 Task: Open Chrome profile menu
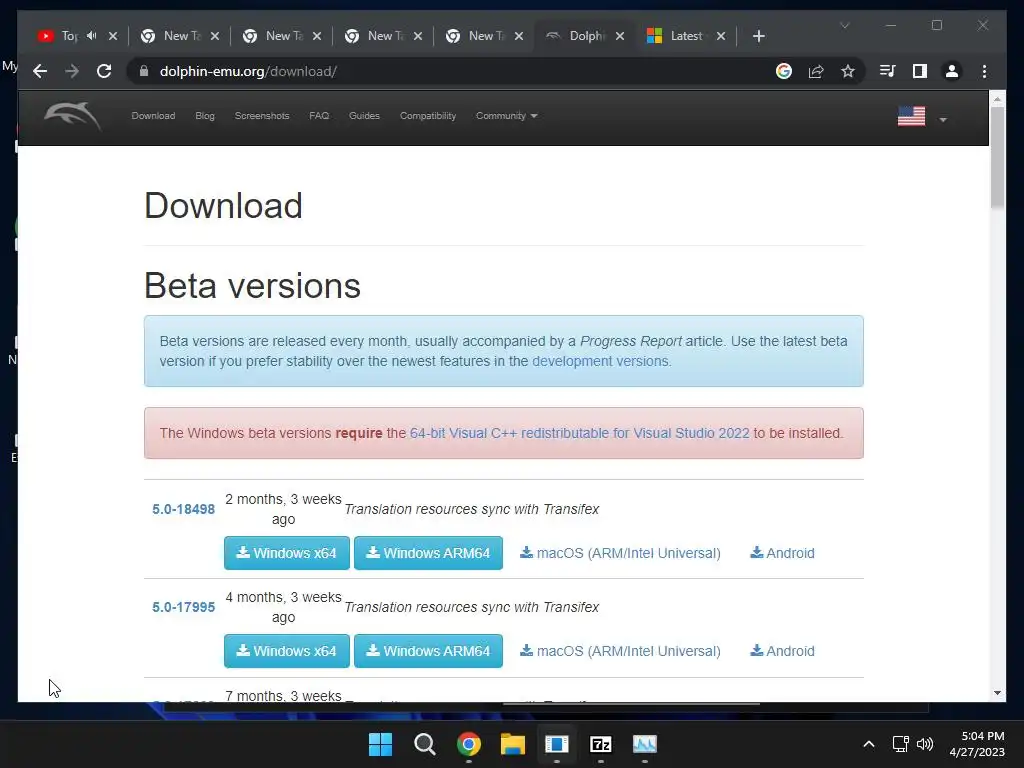952,71
